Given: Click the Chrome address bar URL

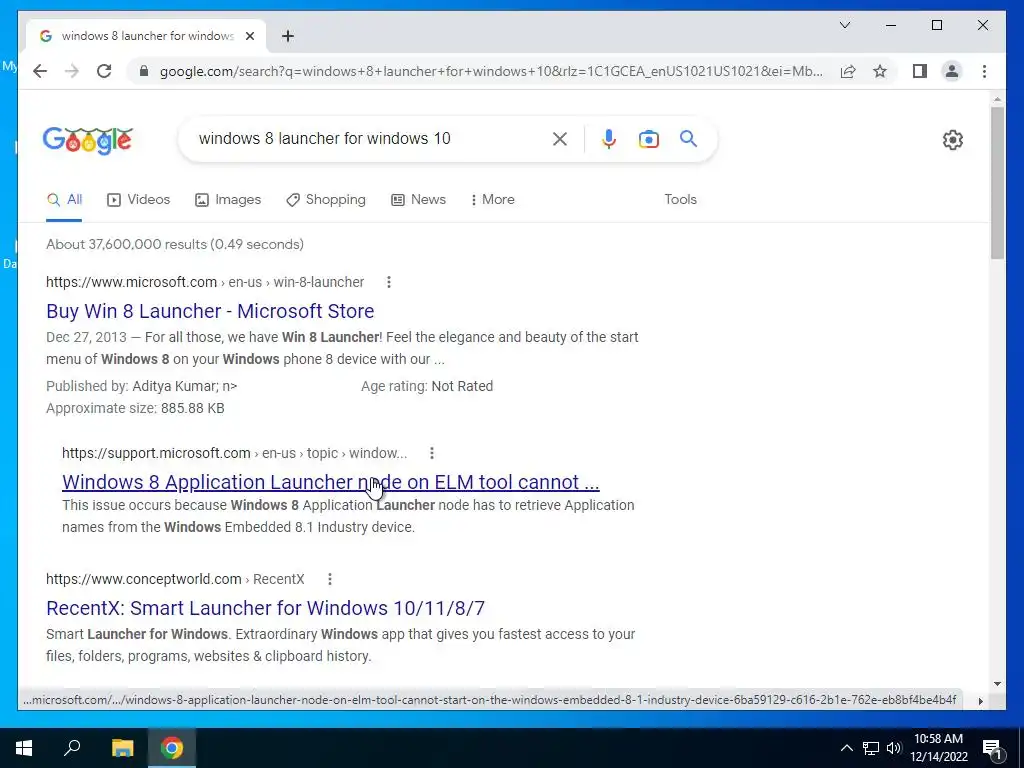Looking at the screenshot, I should 491,71.
